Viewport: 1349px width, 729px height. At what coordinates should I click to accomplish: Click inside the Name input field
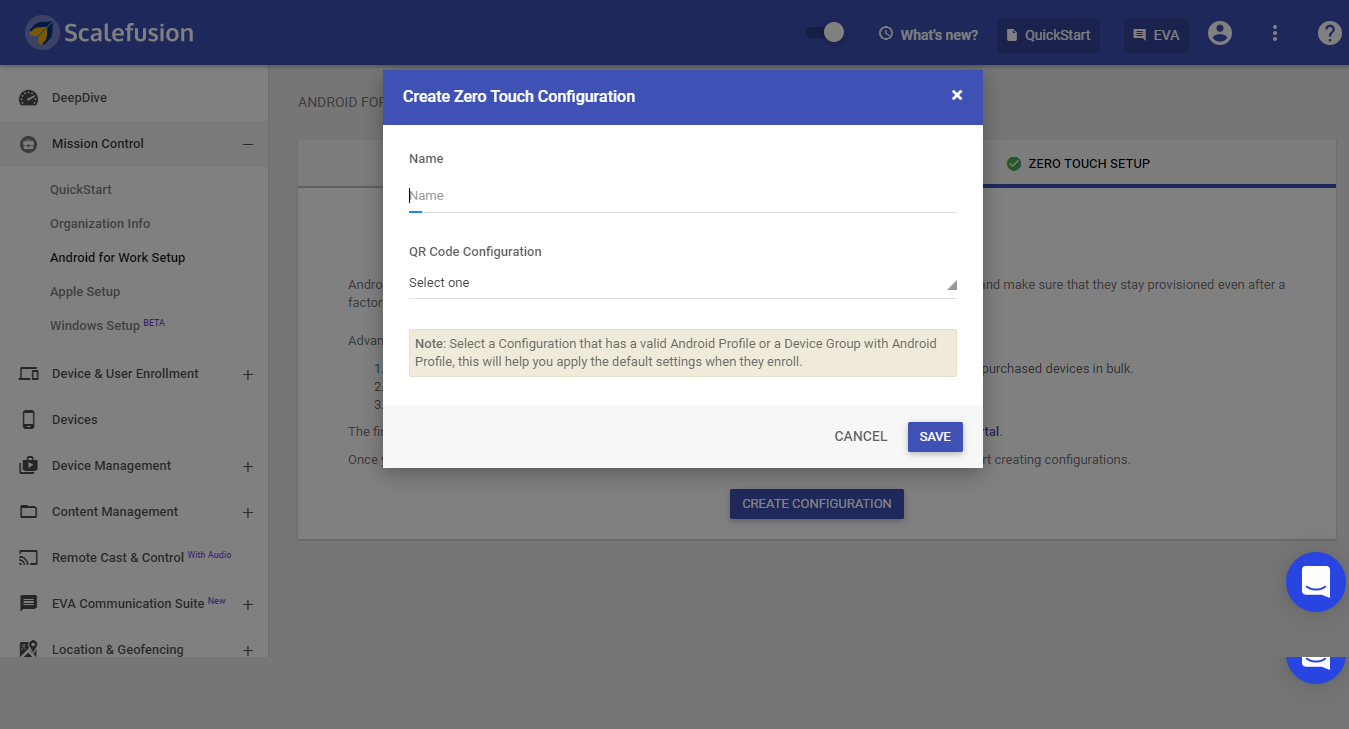click(x=683, y=195)
